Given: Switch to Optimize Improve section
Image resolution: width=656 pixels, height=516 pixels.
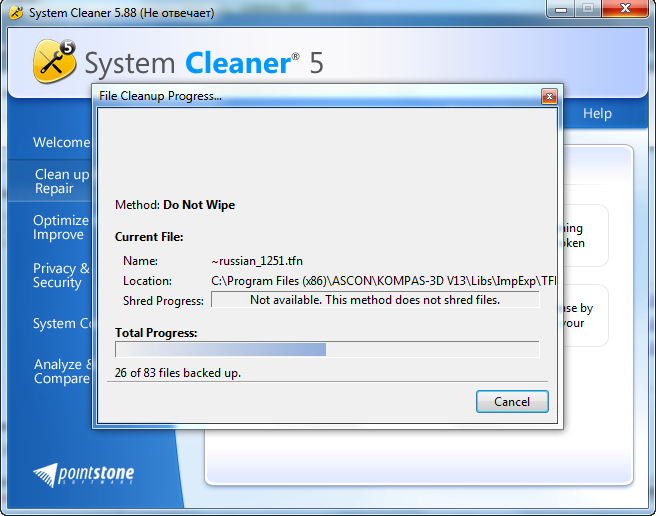Looking at the screenshot, I should coord(61,227).
